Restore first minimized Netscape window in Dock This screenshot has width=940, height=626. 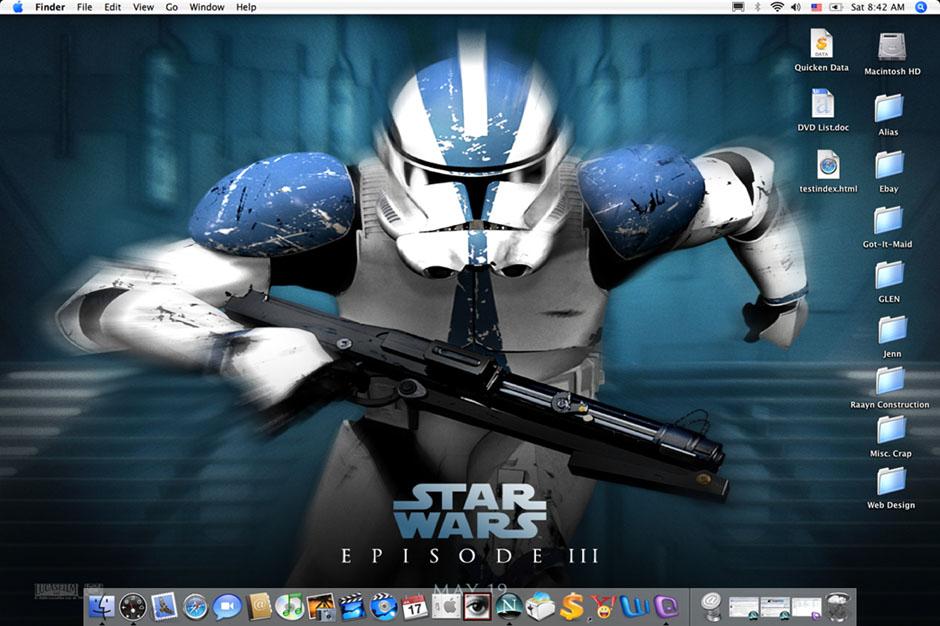pos(743,607)
